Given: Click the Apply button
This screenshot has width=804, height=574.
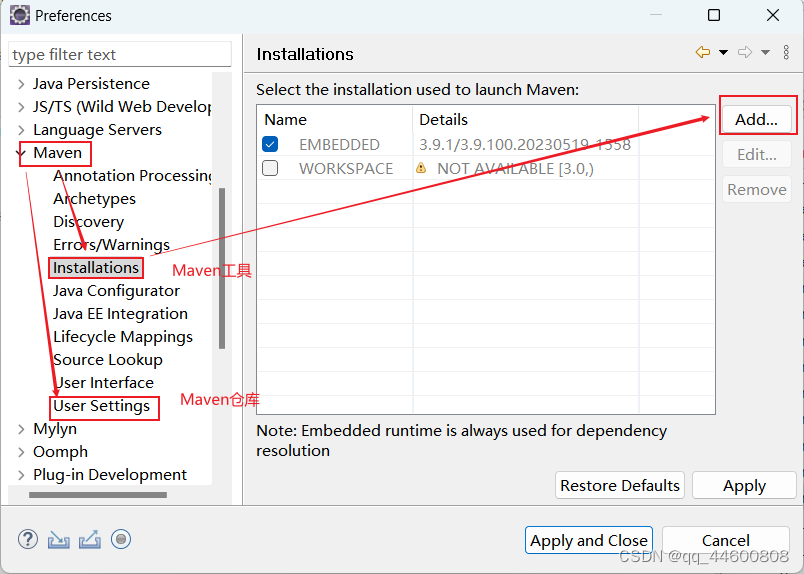Looking at the screenshot, I should point(744,485).
